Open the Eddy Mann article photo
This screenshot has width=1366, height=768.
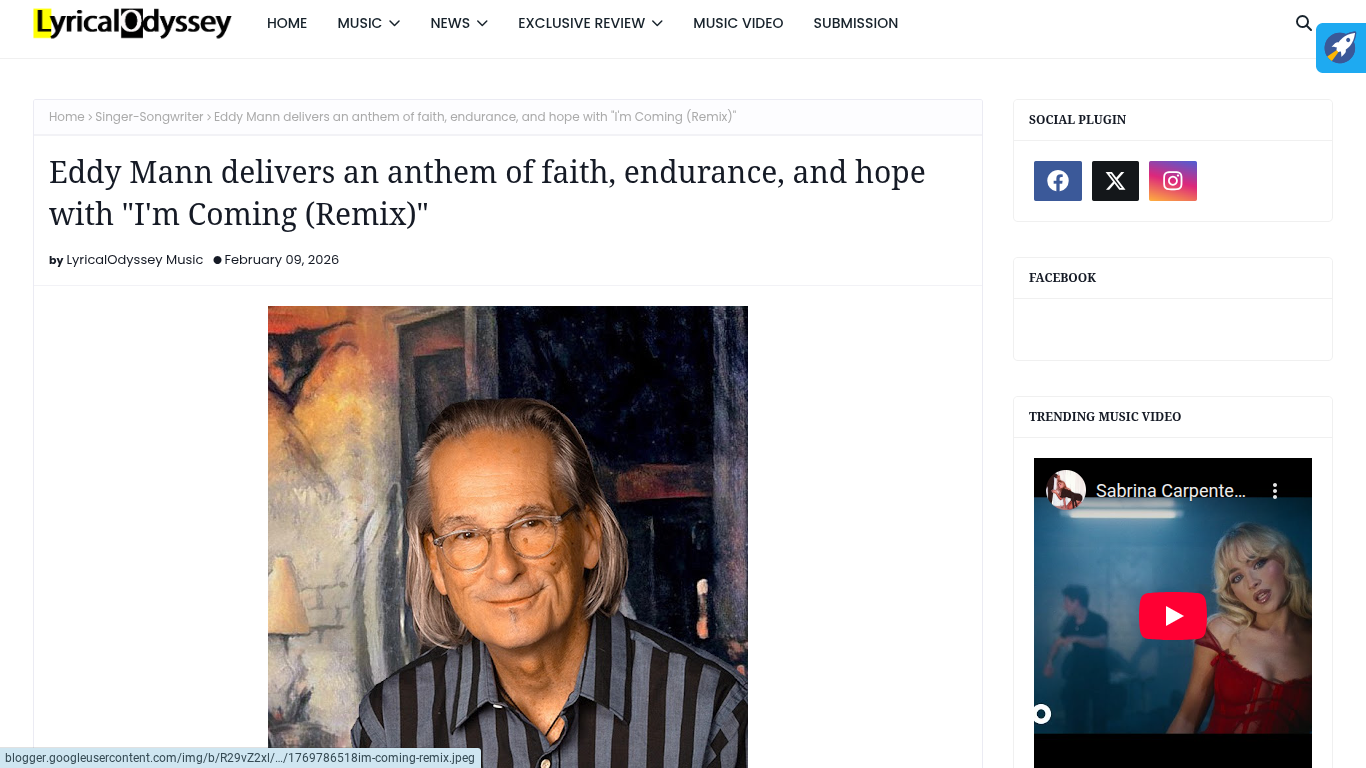point(508,537)
